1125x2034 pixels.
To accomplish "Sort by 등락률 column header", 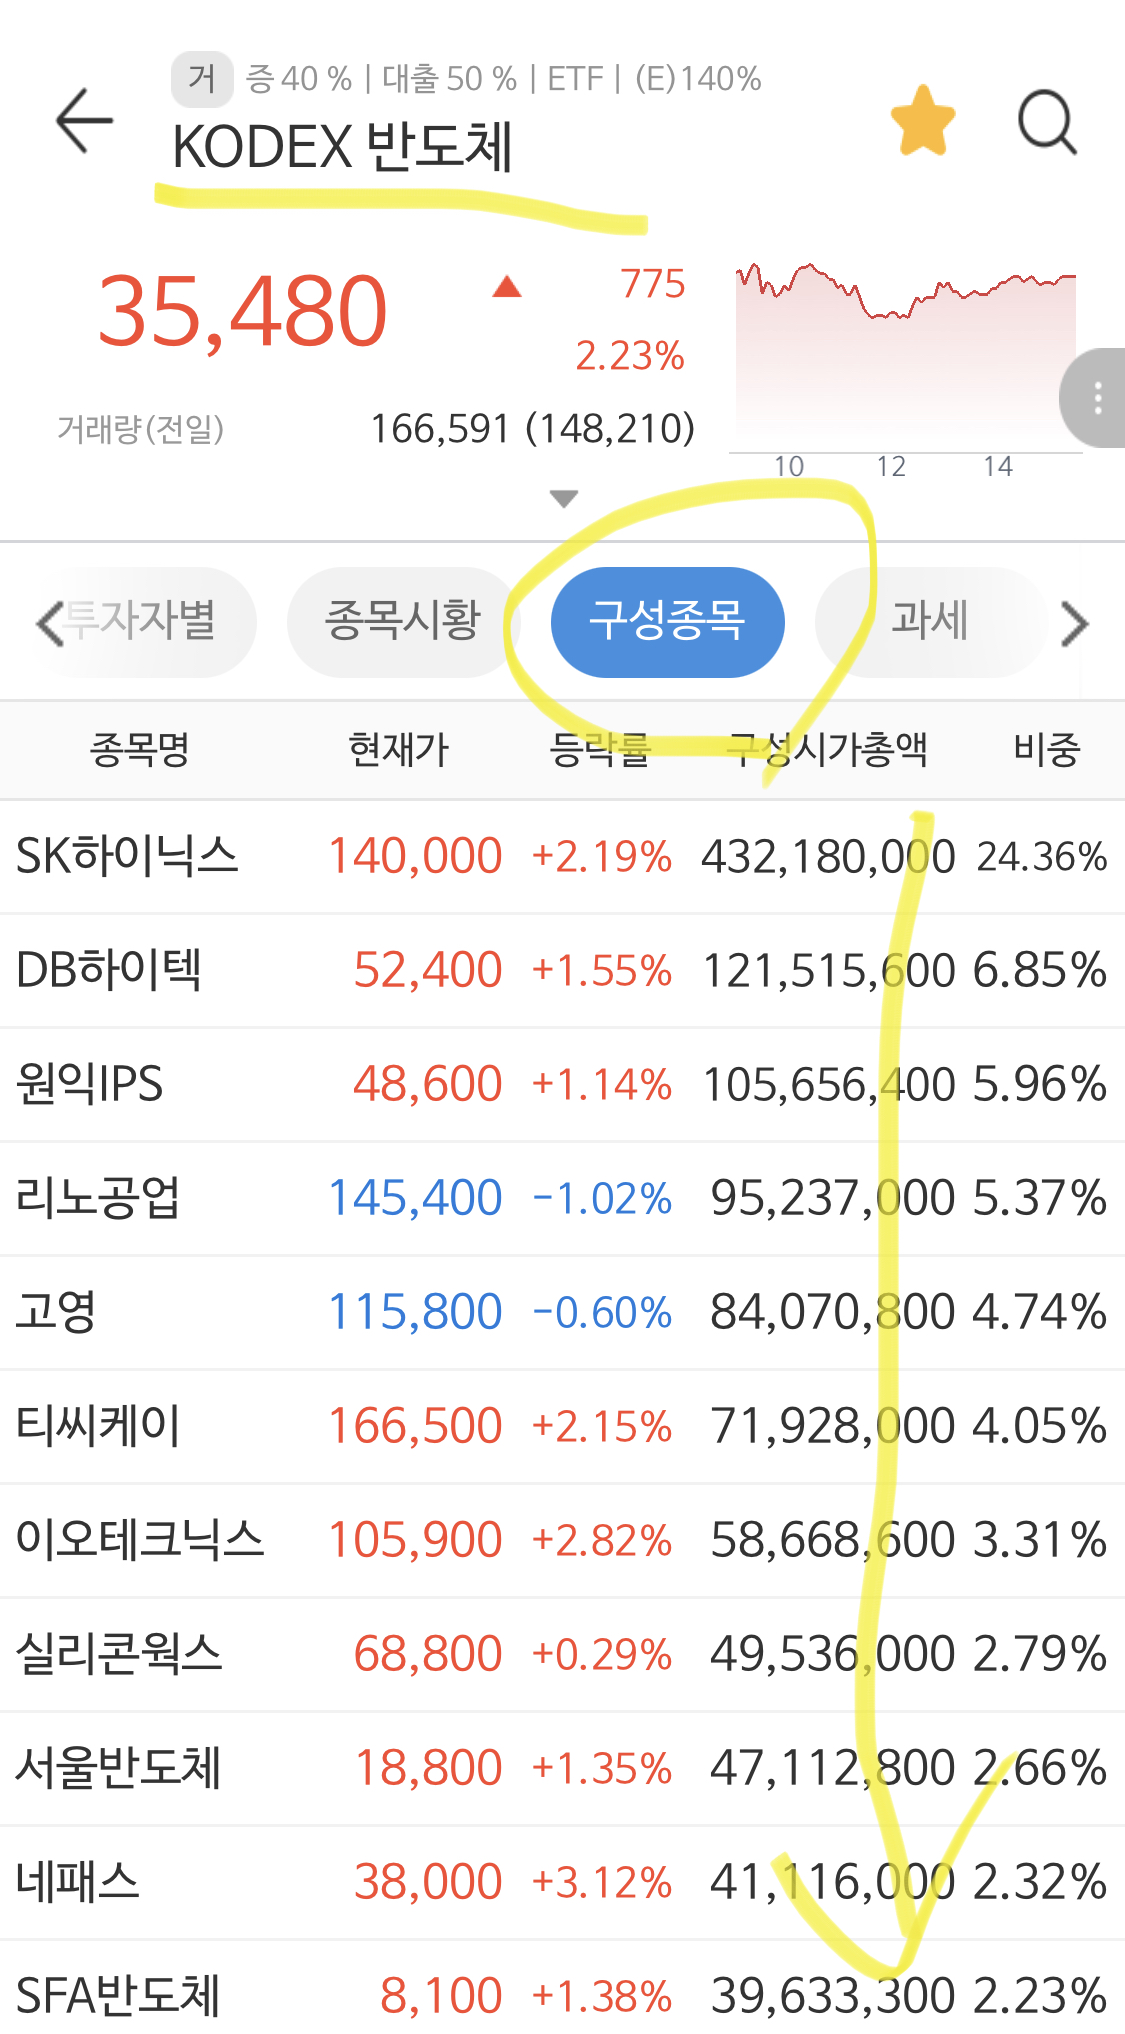I will point(600,749).
